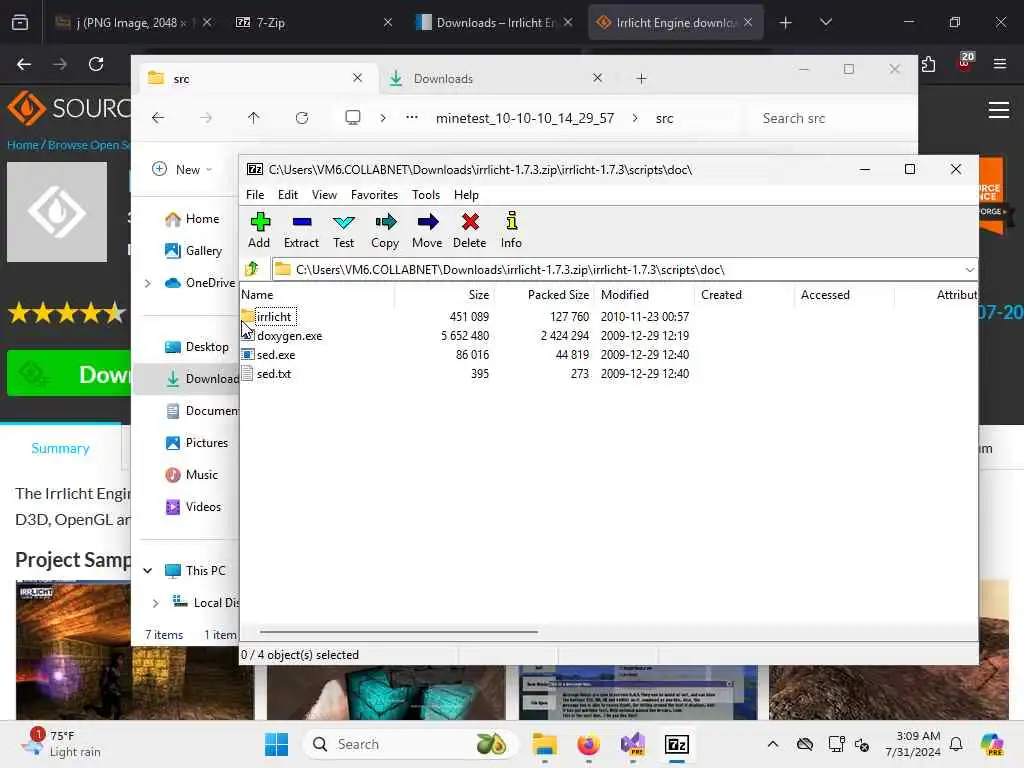Expand the Local Disk tree node
Screen dimensions: 1024x768
pos(155,603)
